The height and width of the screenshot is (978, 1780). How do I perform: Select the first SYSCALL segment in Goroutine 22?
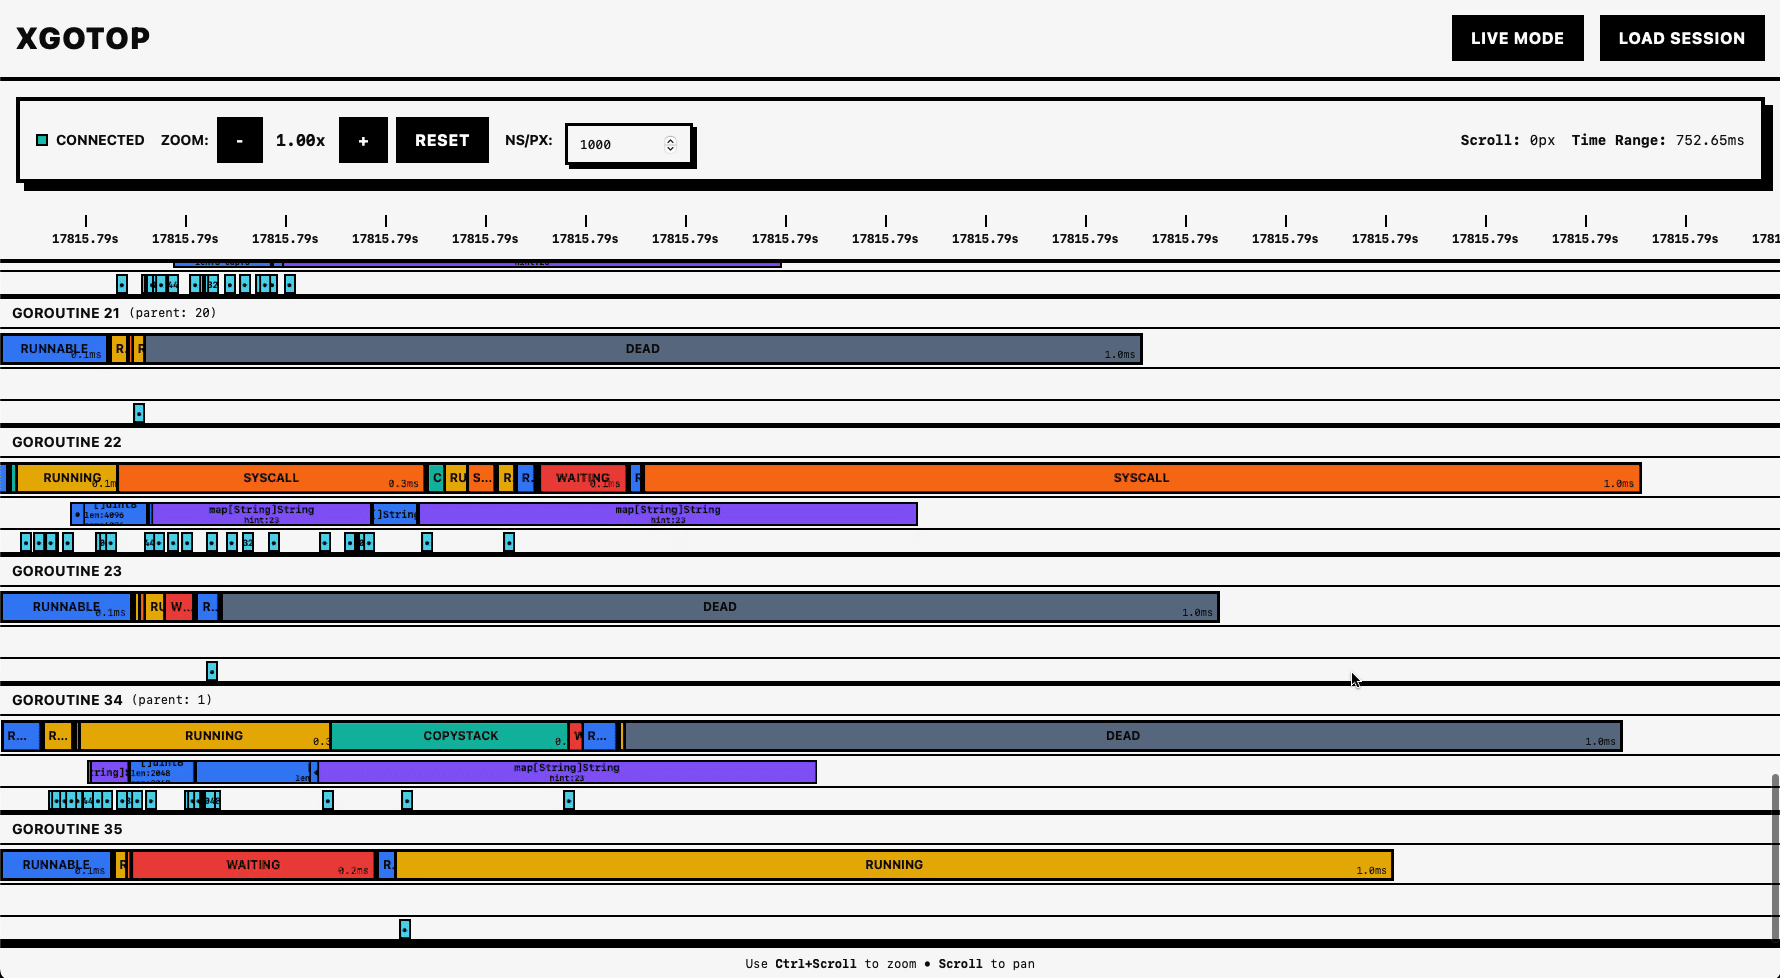(x=271, y=478)
